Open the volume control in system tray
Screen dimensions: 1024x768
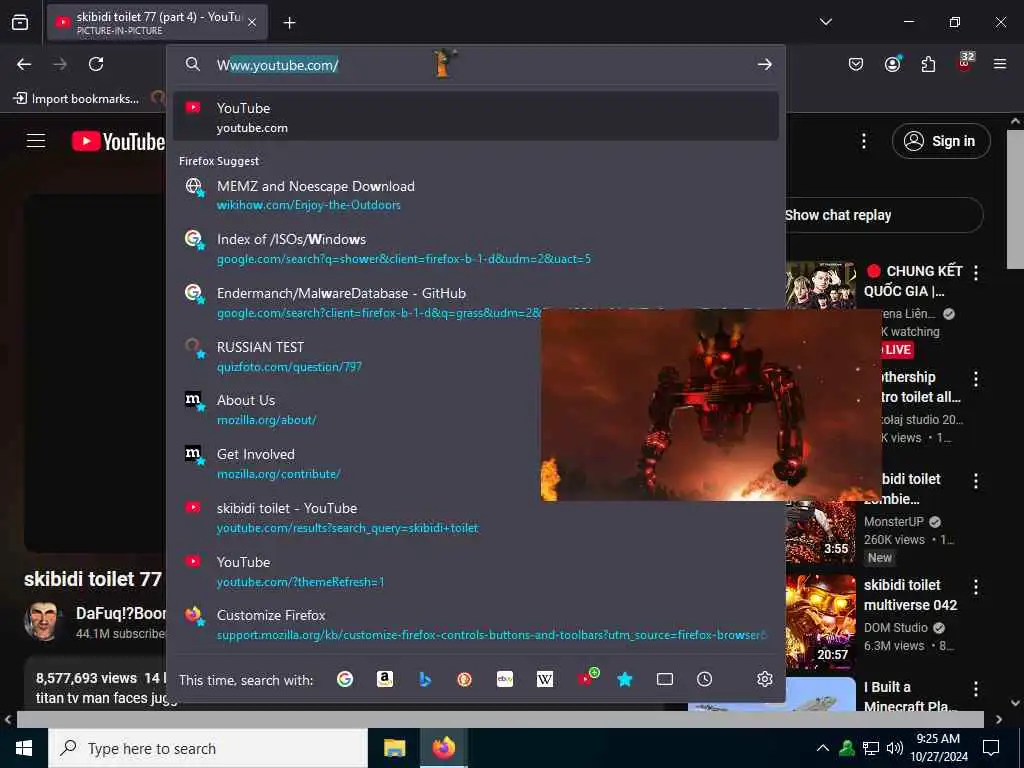[x=895, y=748]
